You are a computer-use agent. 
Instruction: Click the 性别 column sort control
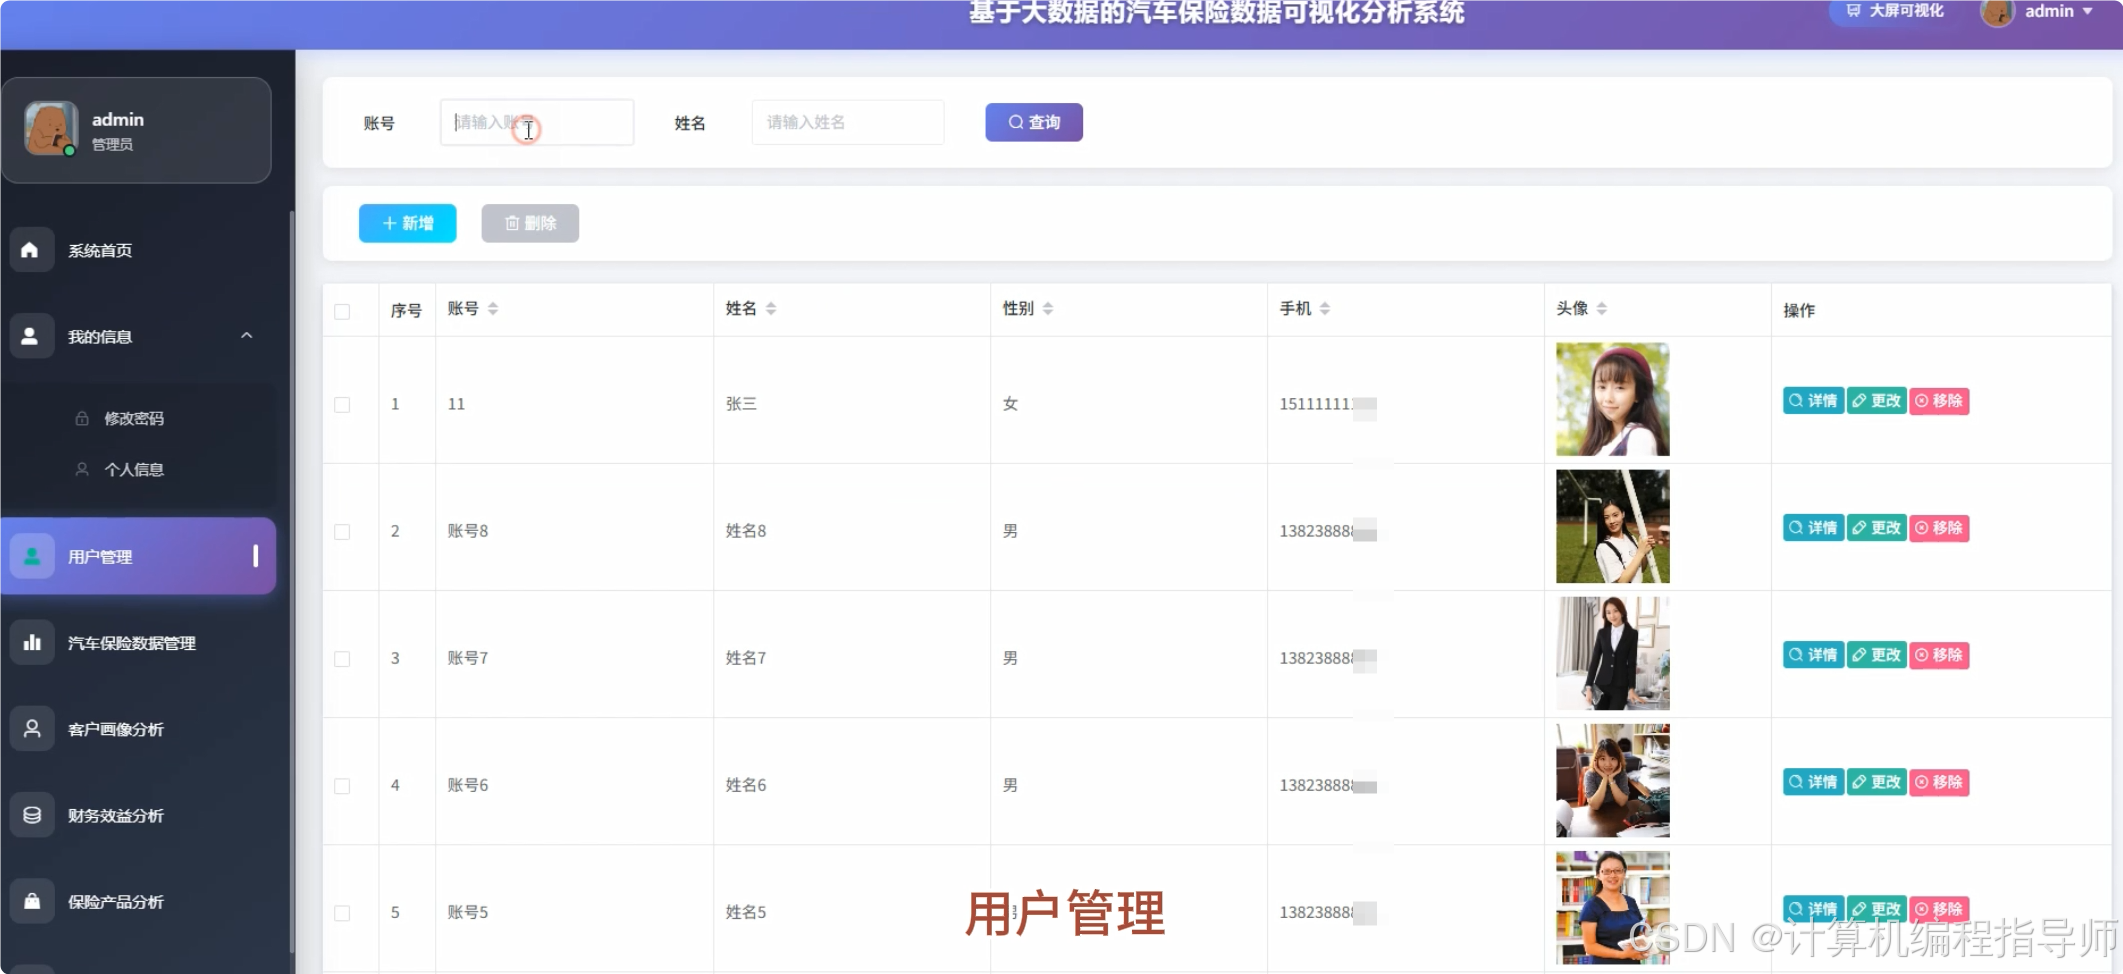1048,308
